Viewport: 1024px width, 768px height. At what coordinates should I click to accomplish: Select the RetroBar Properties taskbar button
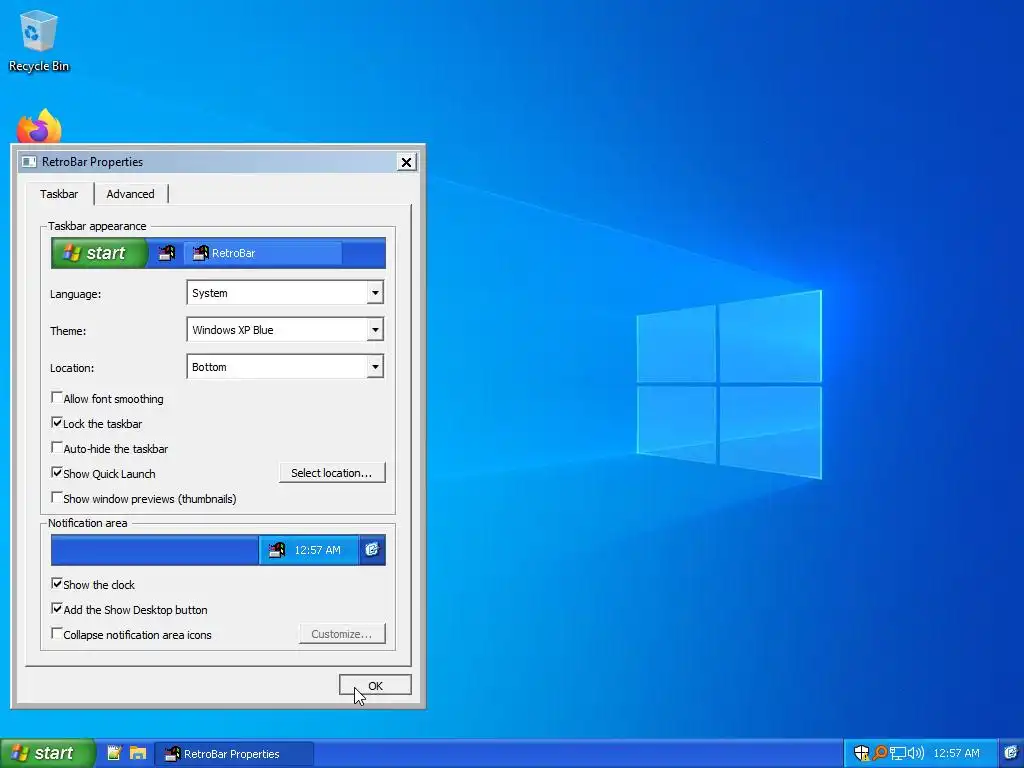tap(234, 754)
